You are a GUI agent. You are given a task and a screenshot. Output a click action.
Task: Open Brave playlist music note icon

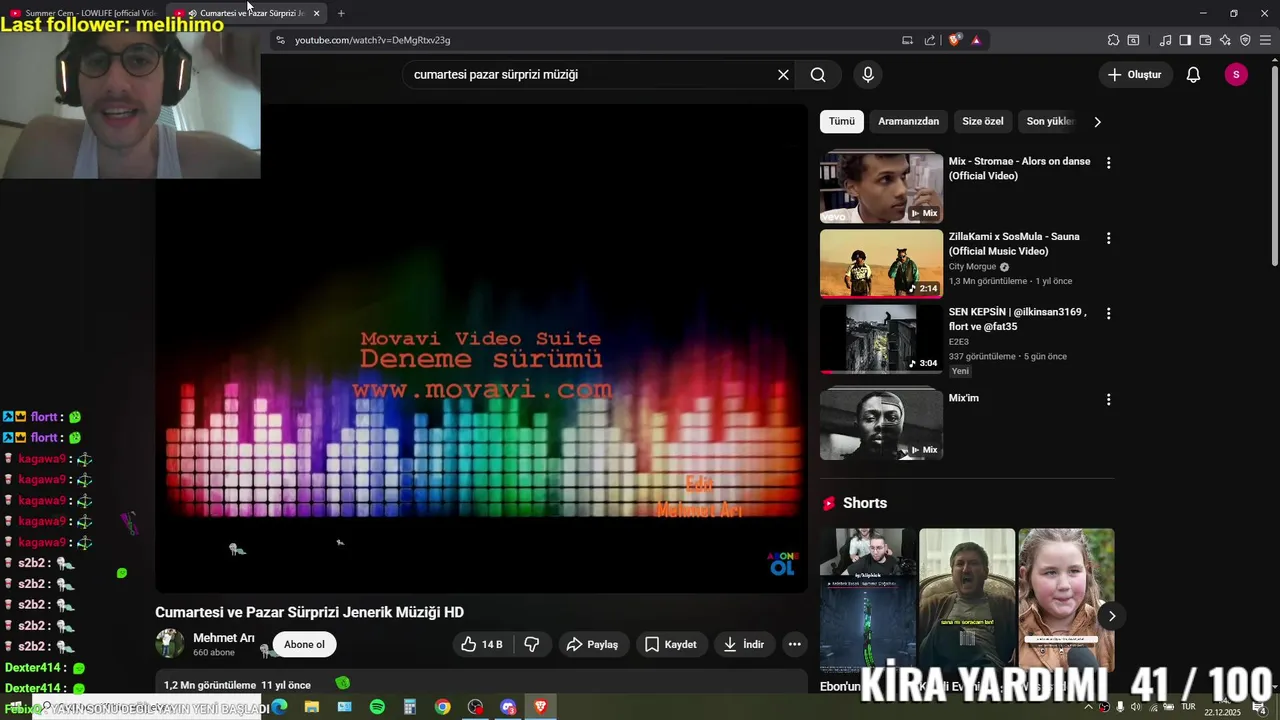click(1165, 40)
